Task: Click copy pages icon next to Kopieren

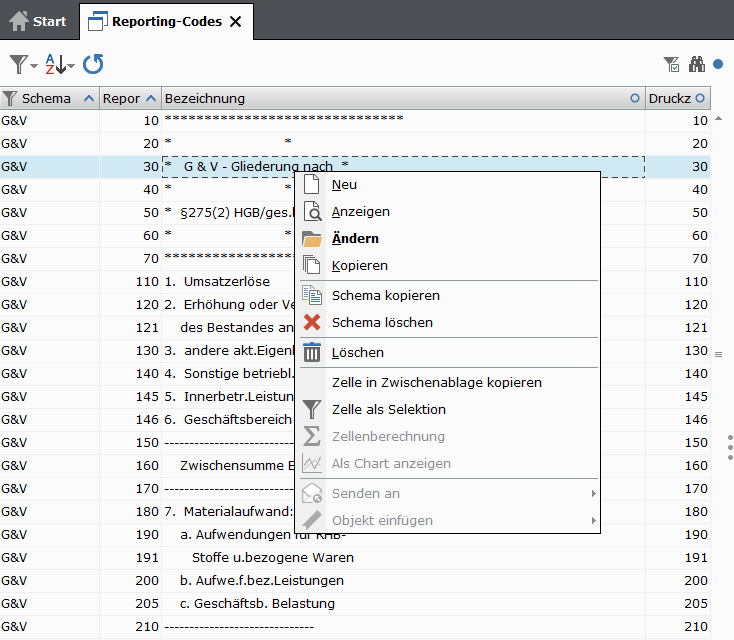Action: pos(312,265)
